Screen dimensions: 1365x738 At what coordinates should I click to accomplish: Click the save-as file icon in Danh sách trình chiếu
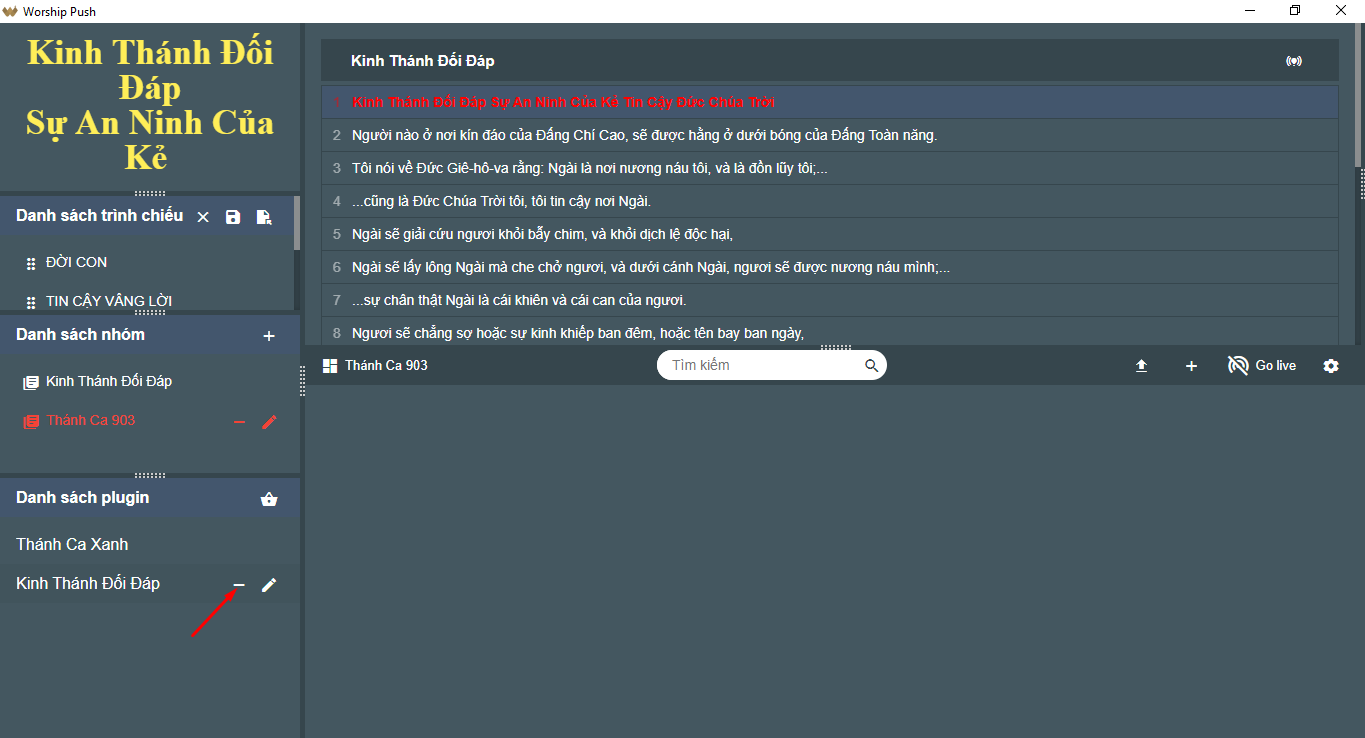(x=264, y=217)
